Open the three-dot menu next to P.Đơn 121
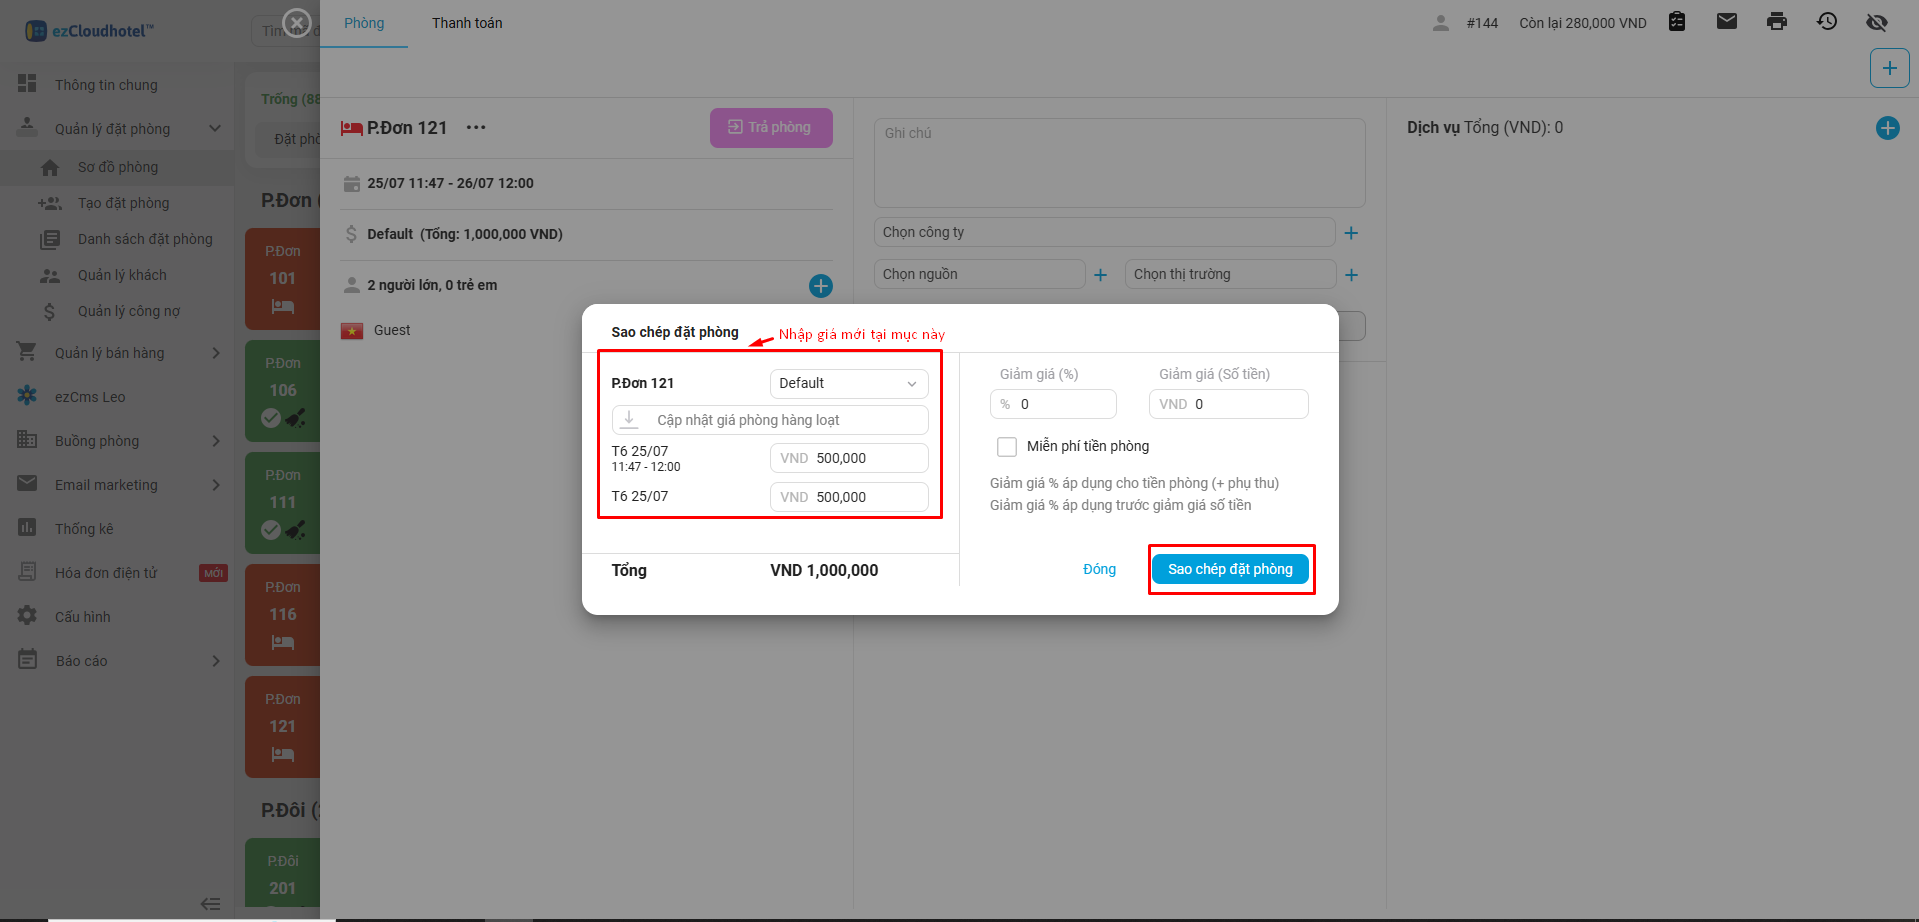The width and height of the screenshot is (1919, 922). pyautogui.click(x=476, y=128)
